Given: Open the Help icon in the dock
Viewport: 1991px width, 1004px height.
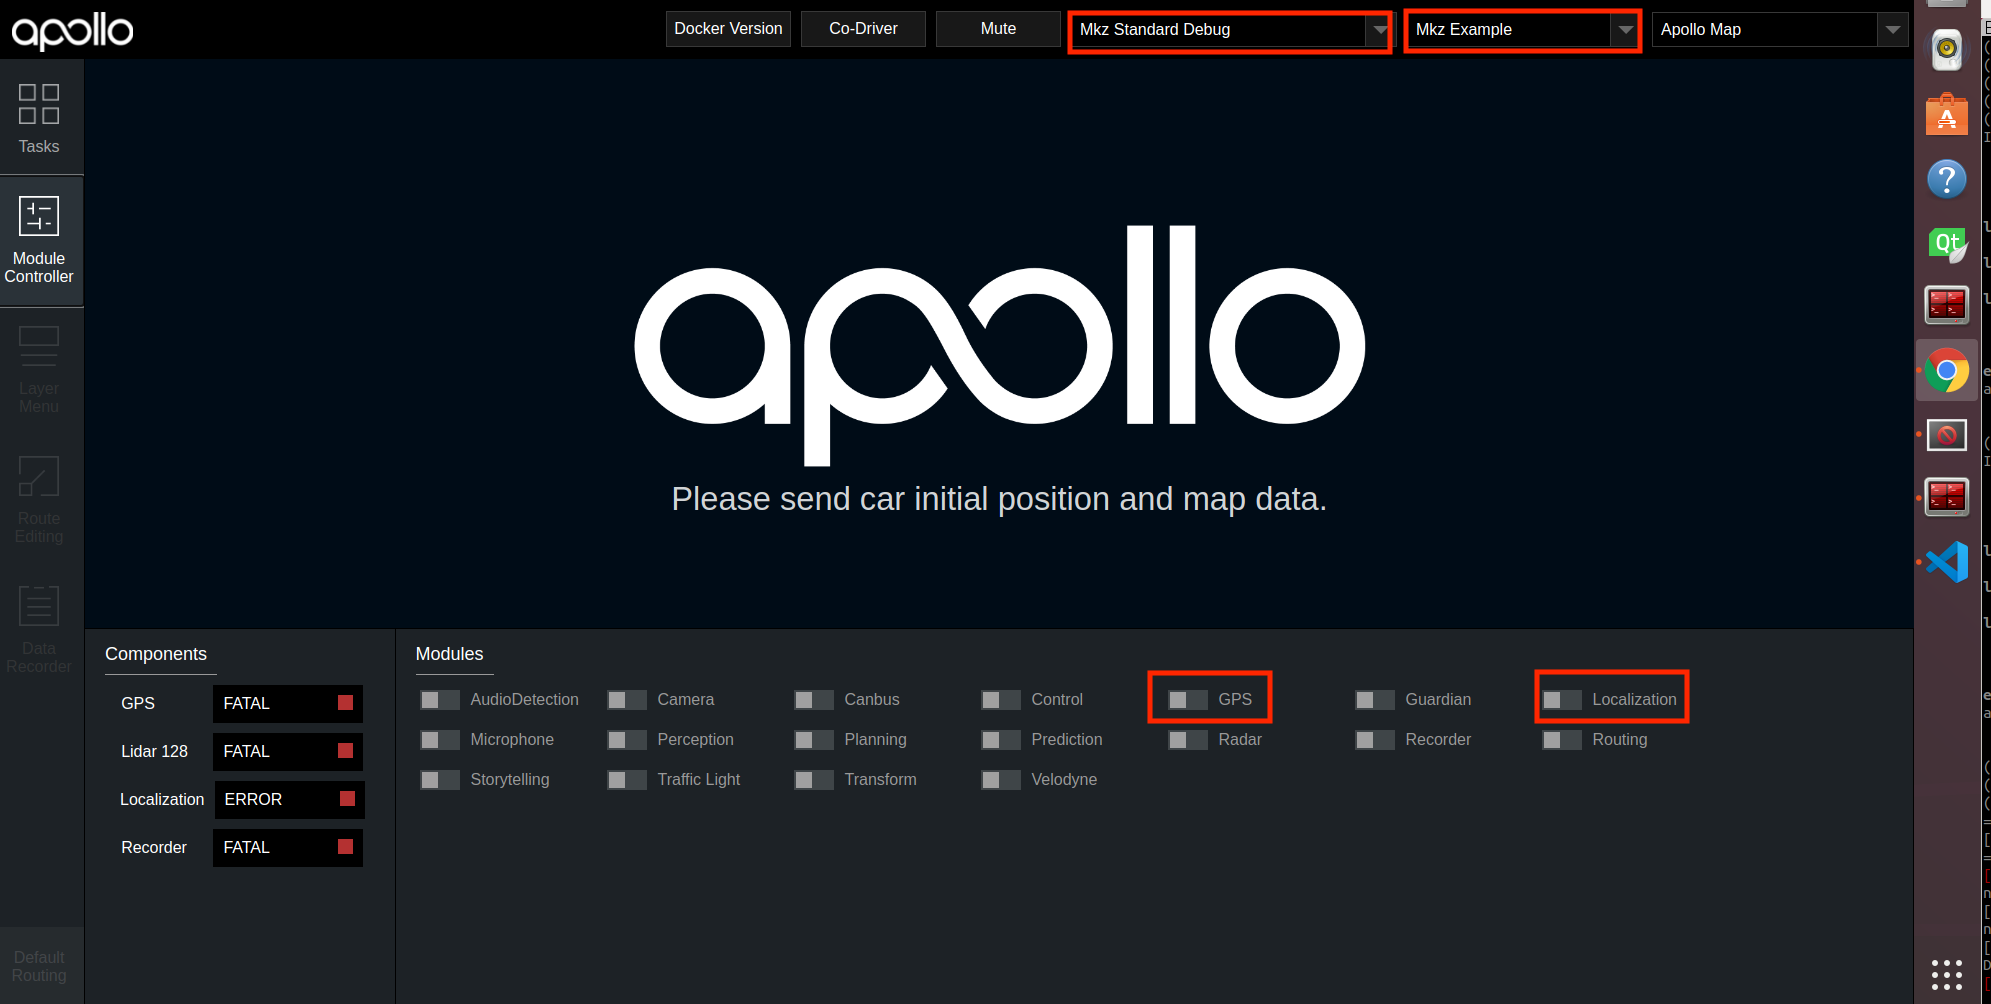Looking at the screenshot, I should point(1946,180).
